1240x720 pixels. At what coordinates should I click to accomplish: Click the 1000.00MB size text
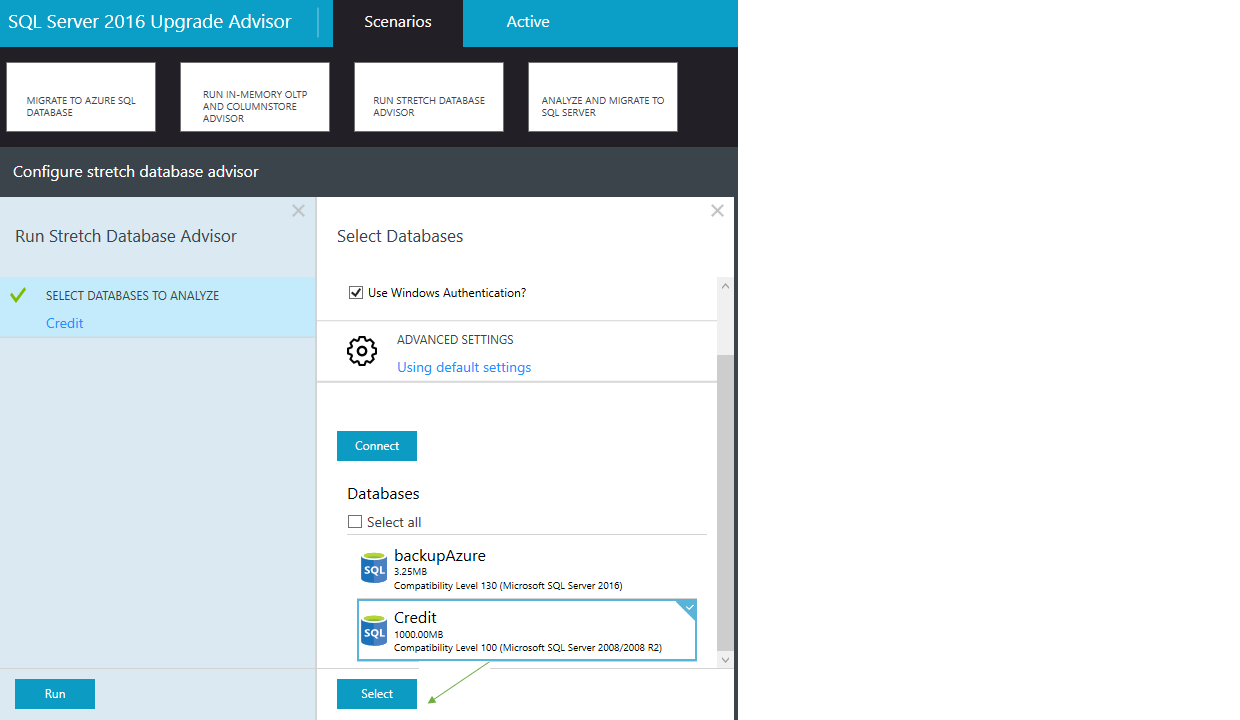418,635
